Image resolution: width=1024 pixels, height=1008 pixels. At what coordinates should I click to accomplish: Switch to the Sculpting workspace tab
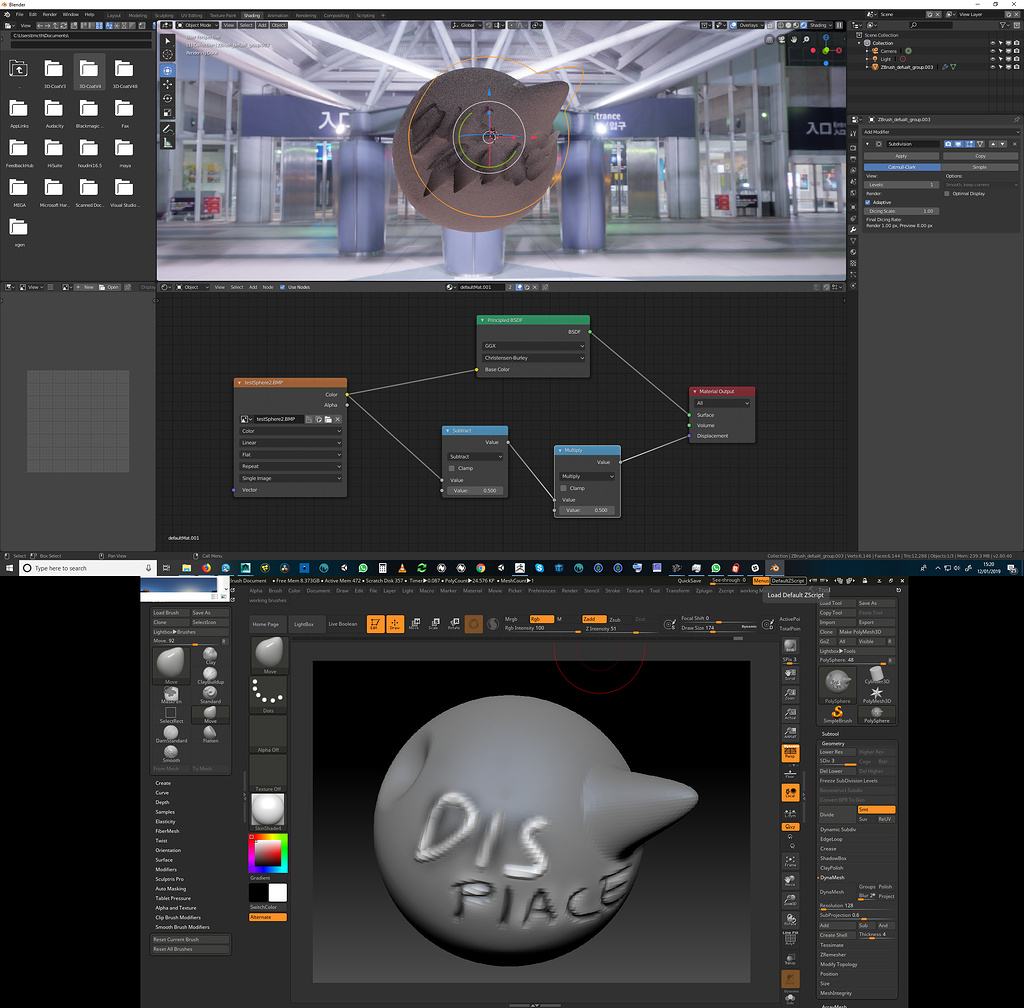[x=164, y=15]
